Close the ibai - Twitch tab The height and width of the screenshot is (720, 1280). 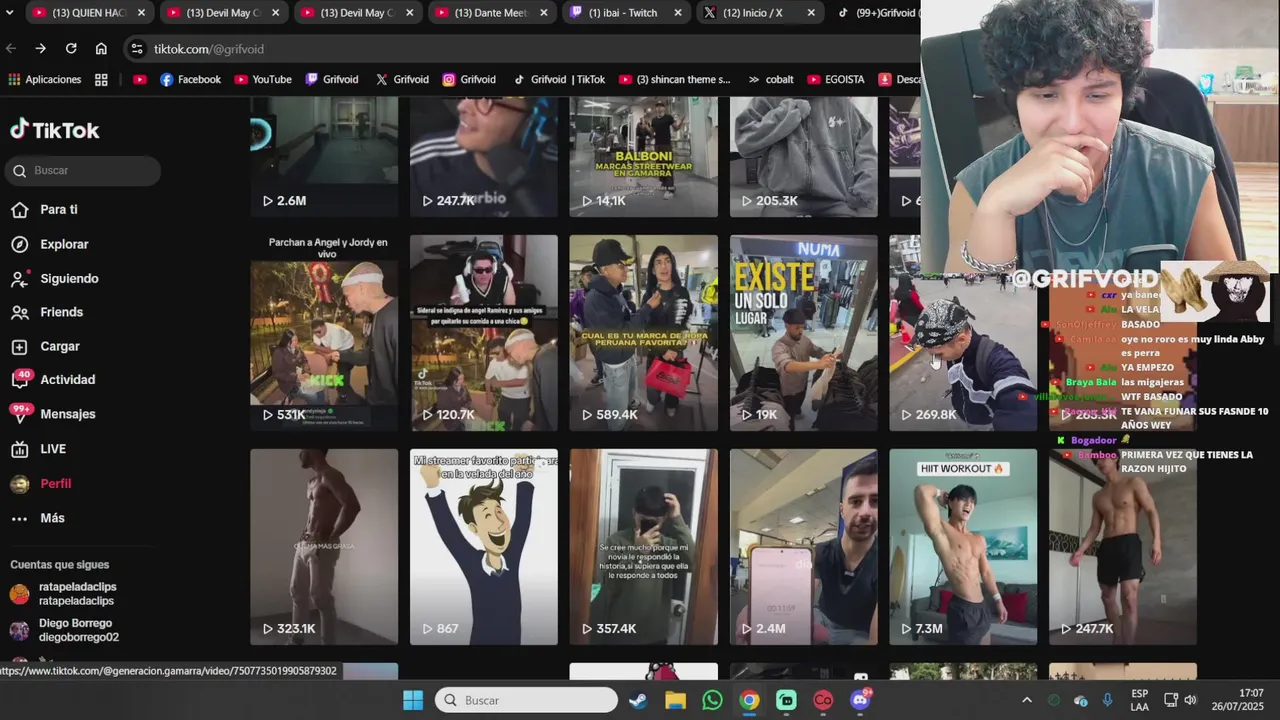[x=678, y=13]
